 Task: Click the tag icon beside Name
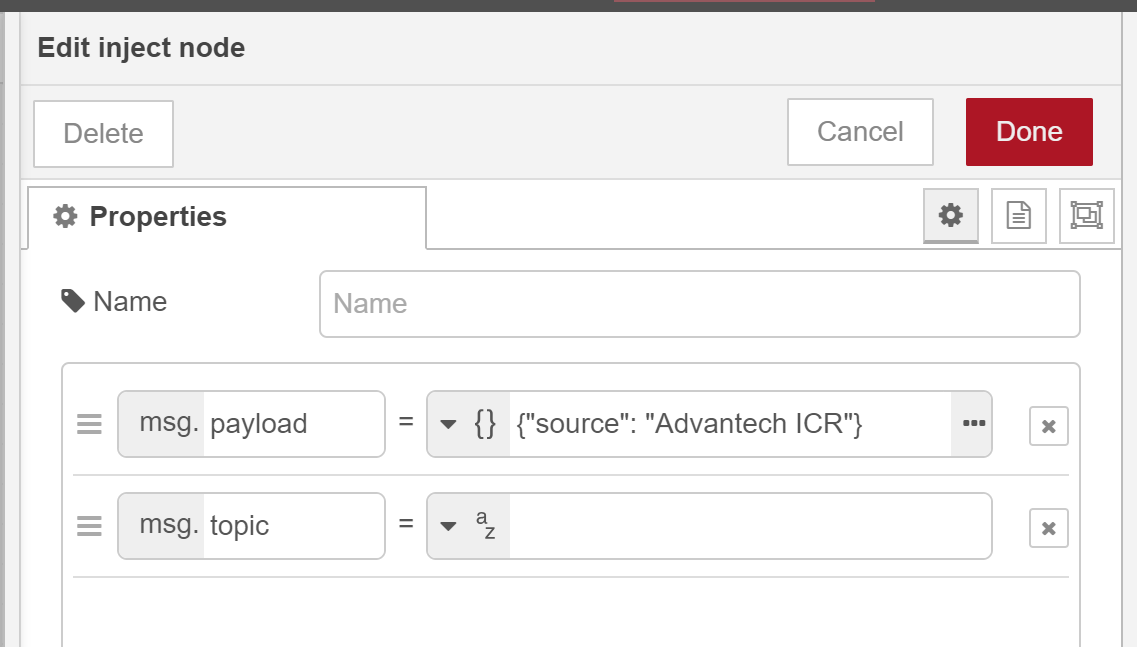pyautogui.click(x=73, y=301)
